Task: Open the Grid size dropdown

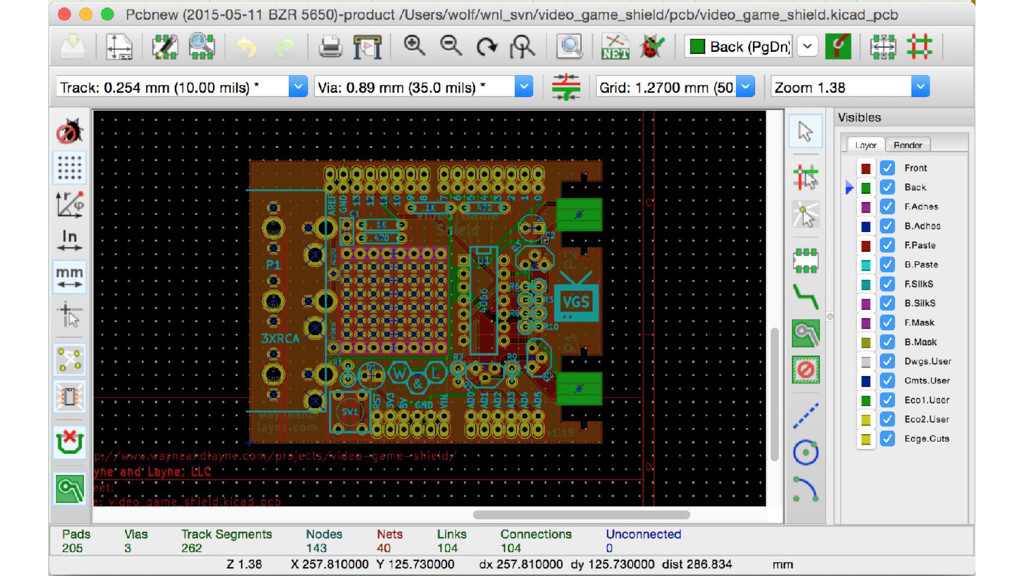Action: (x=745, y=87)
